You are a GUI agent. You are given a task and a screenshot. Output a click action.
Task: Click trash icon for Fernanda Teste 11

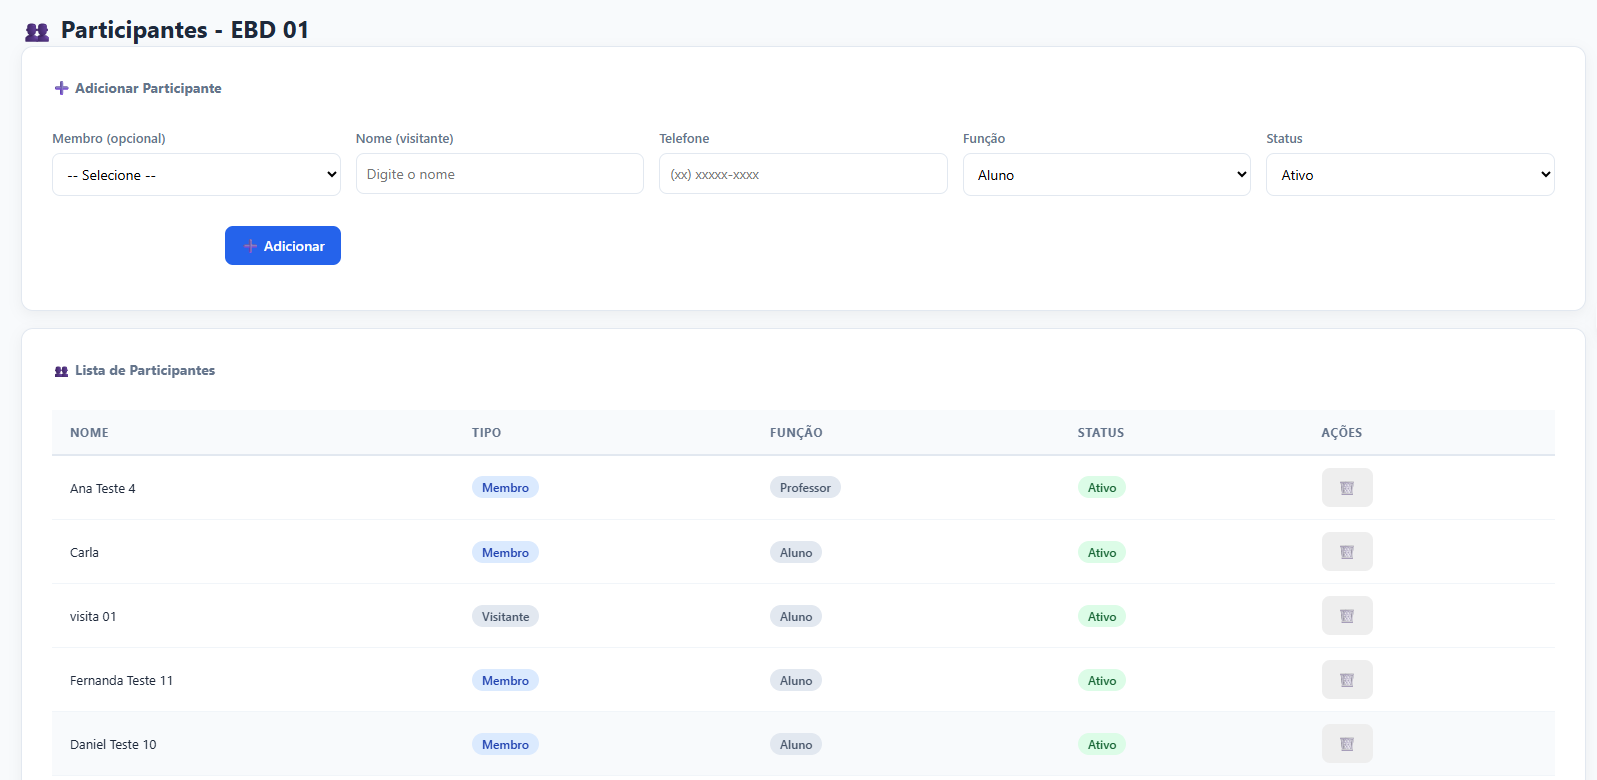pos(1347,680)
